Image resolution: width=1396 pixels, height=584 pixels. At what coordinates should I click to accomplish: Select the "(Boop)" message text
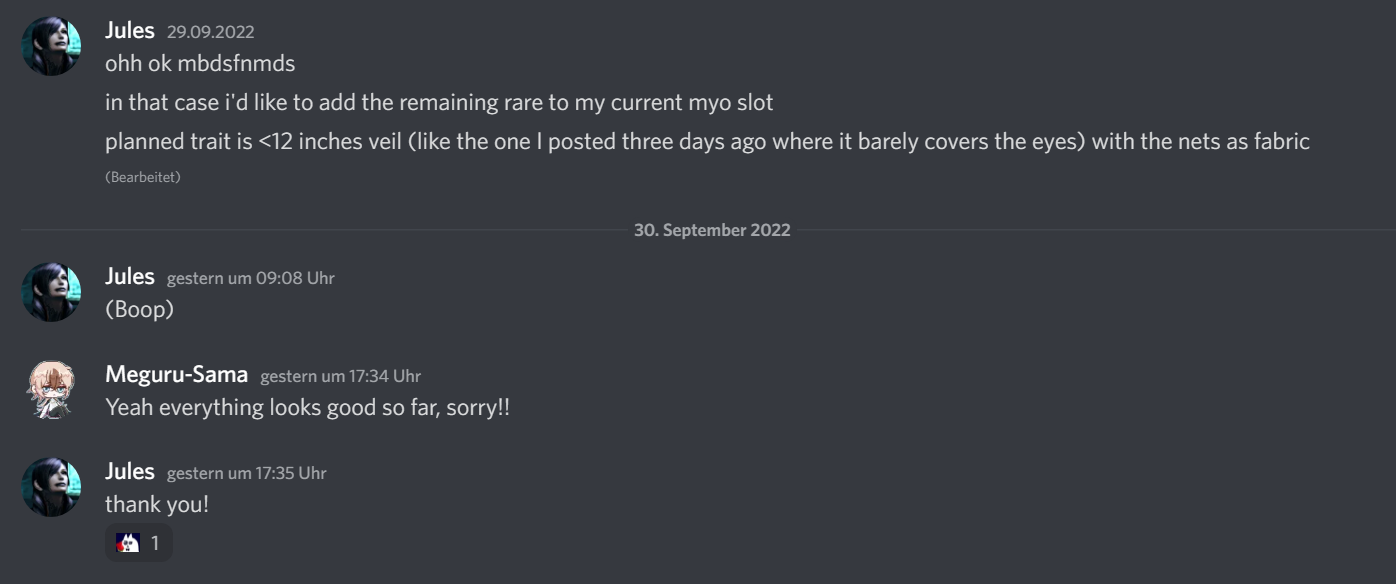tap(140, 309)
